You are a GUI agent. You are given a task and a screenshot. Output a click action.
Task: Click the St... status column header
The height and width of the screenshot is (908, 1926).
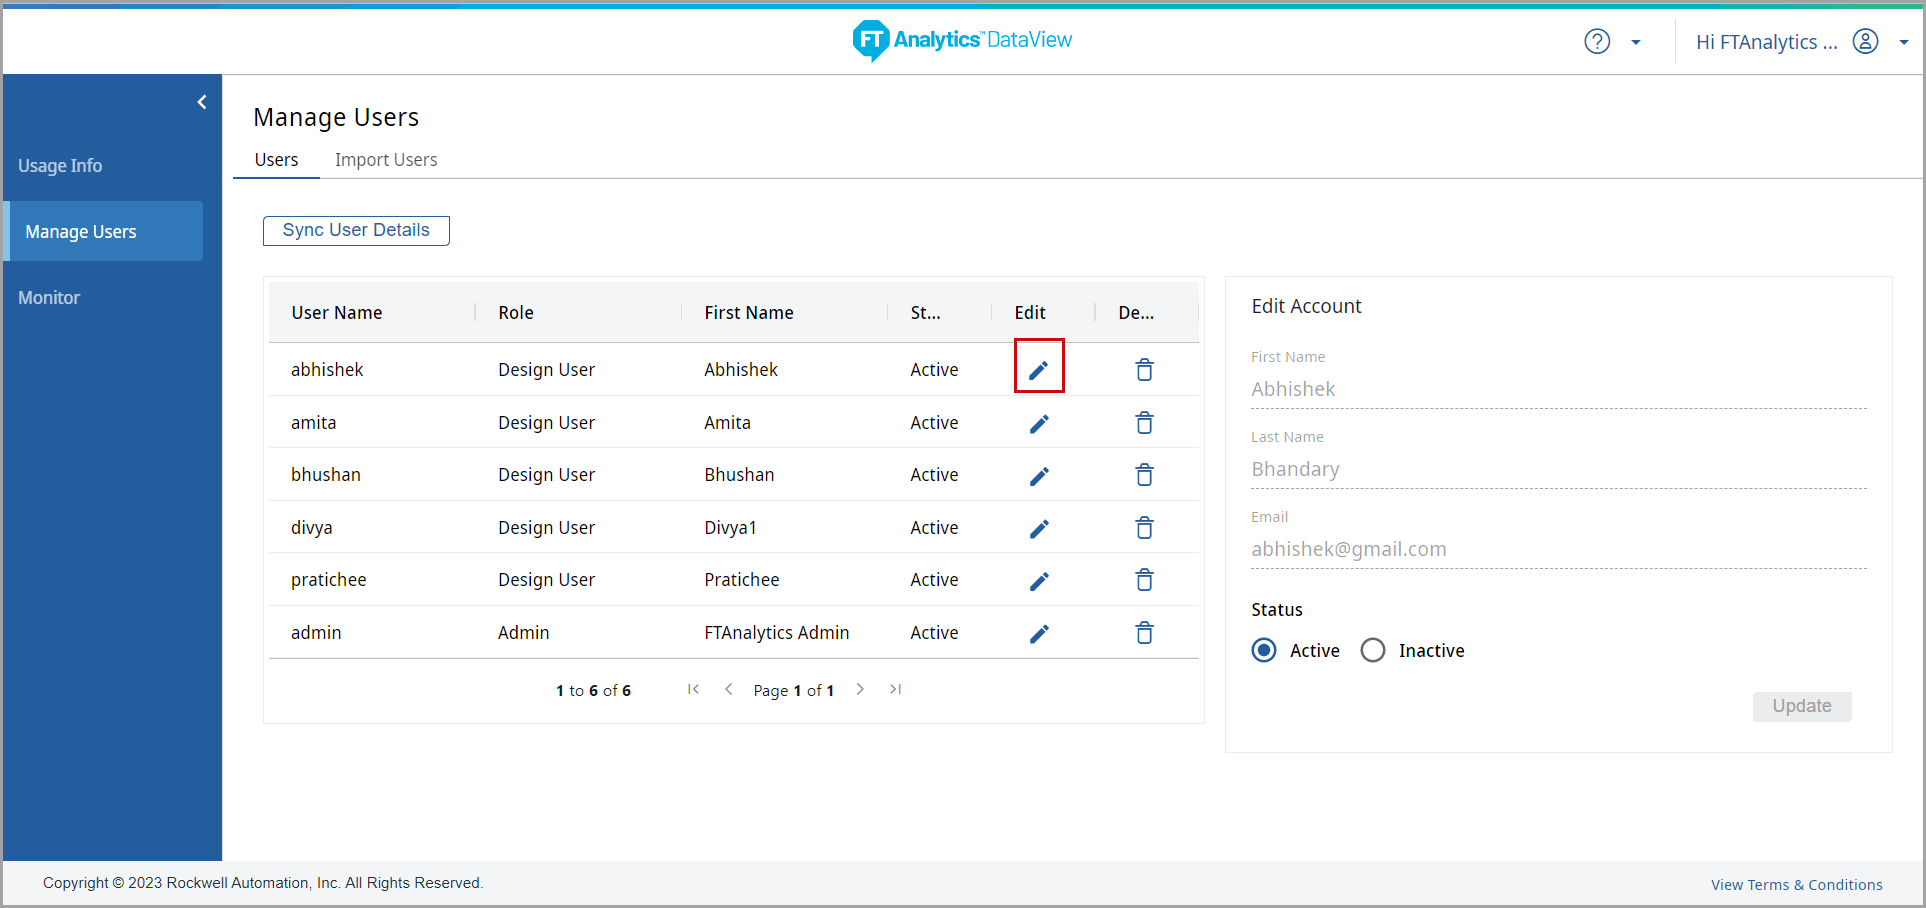click(925, 313)
